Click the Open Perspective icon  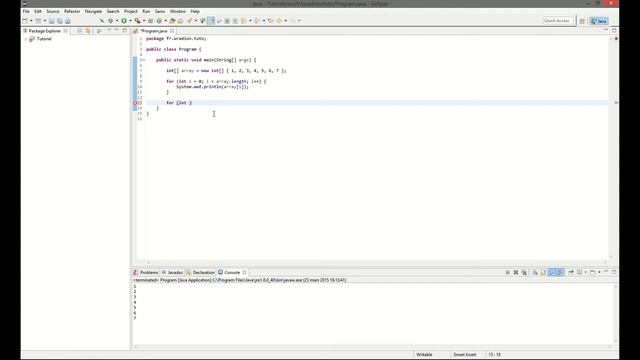pos(582,21)
